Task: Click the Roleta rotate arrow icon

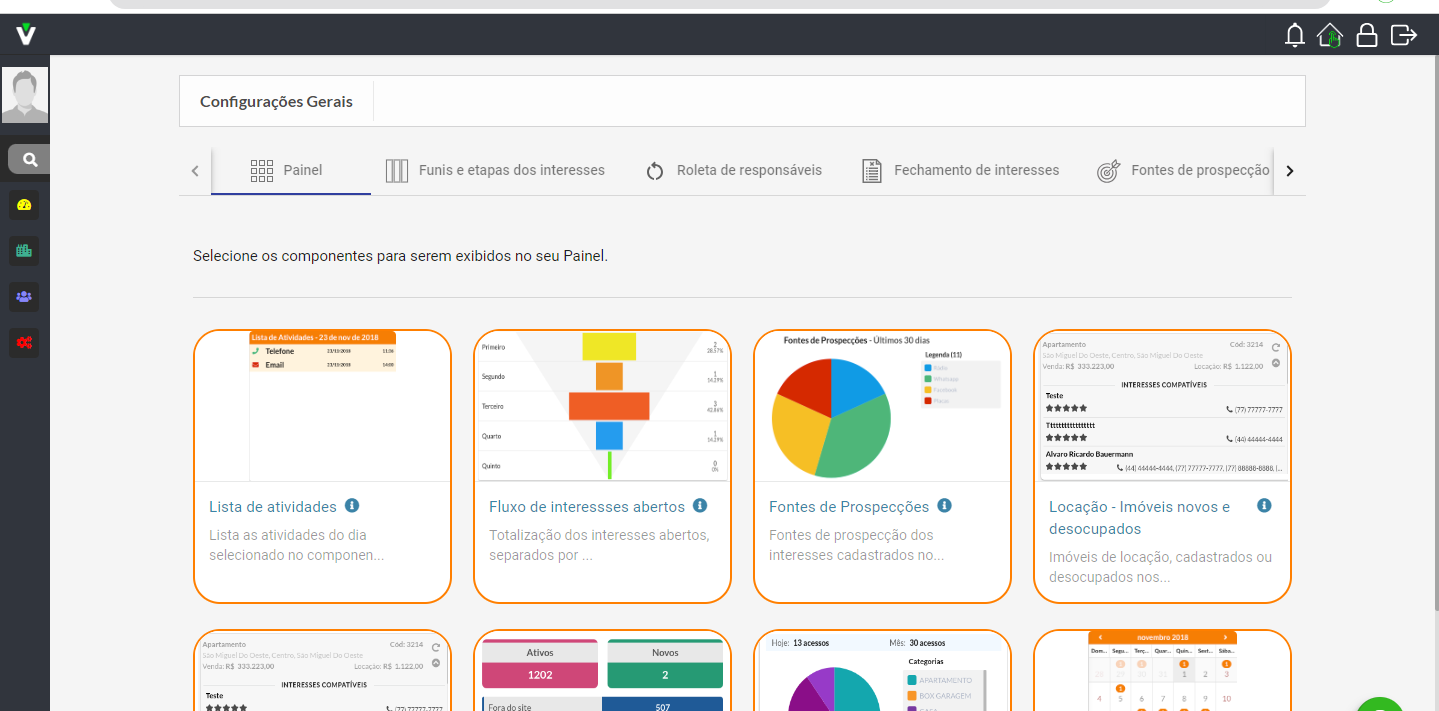Action: tap(655, 171)
